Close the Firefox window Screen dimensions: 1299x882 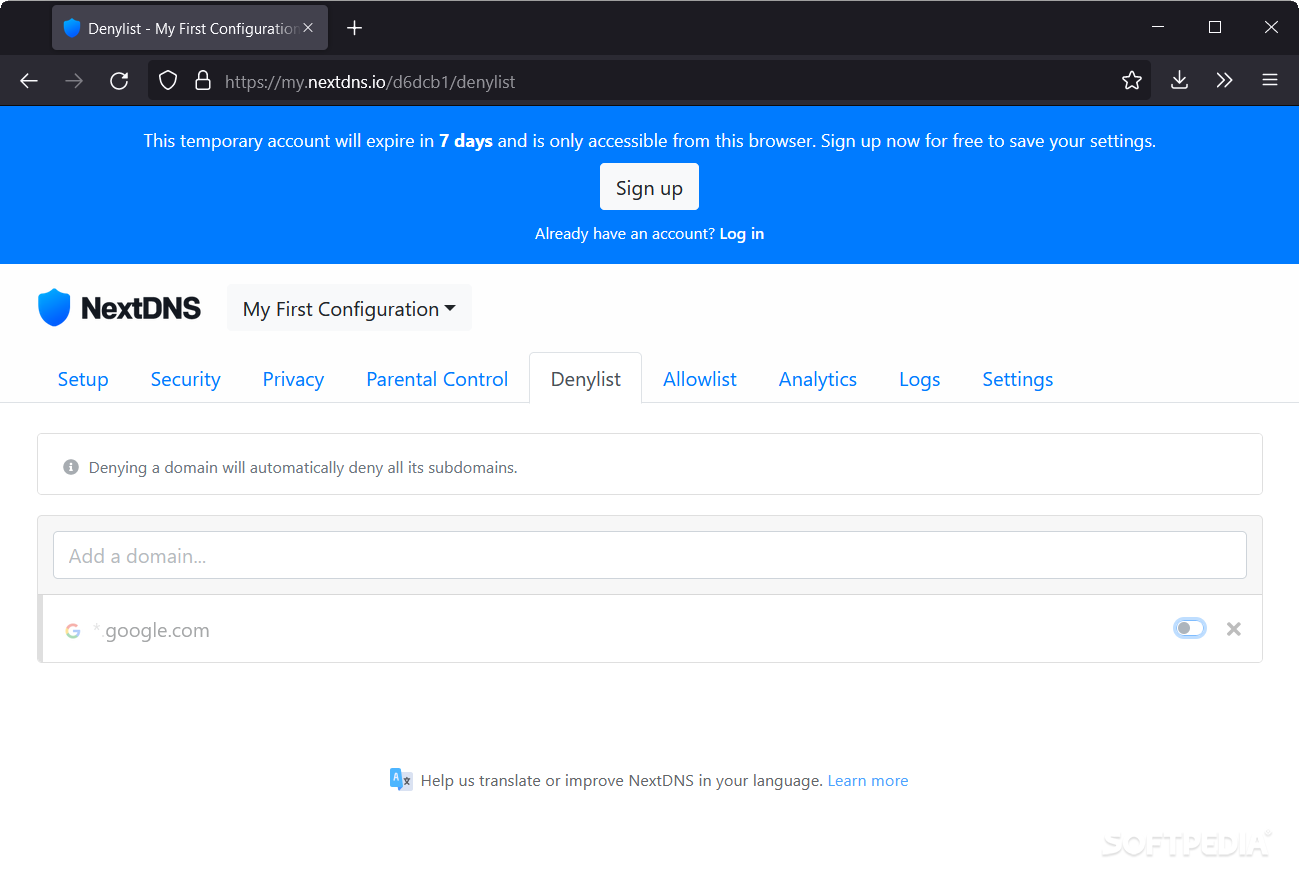1271,27
